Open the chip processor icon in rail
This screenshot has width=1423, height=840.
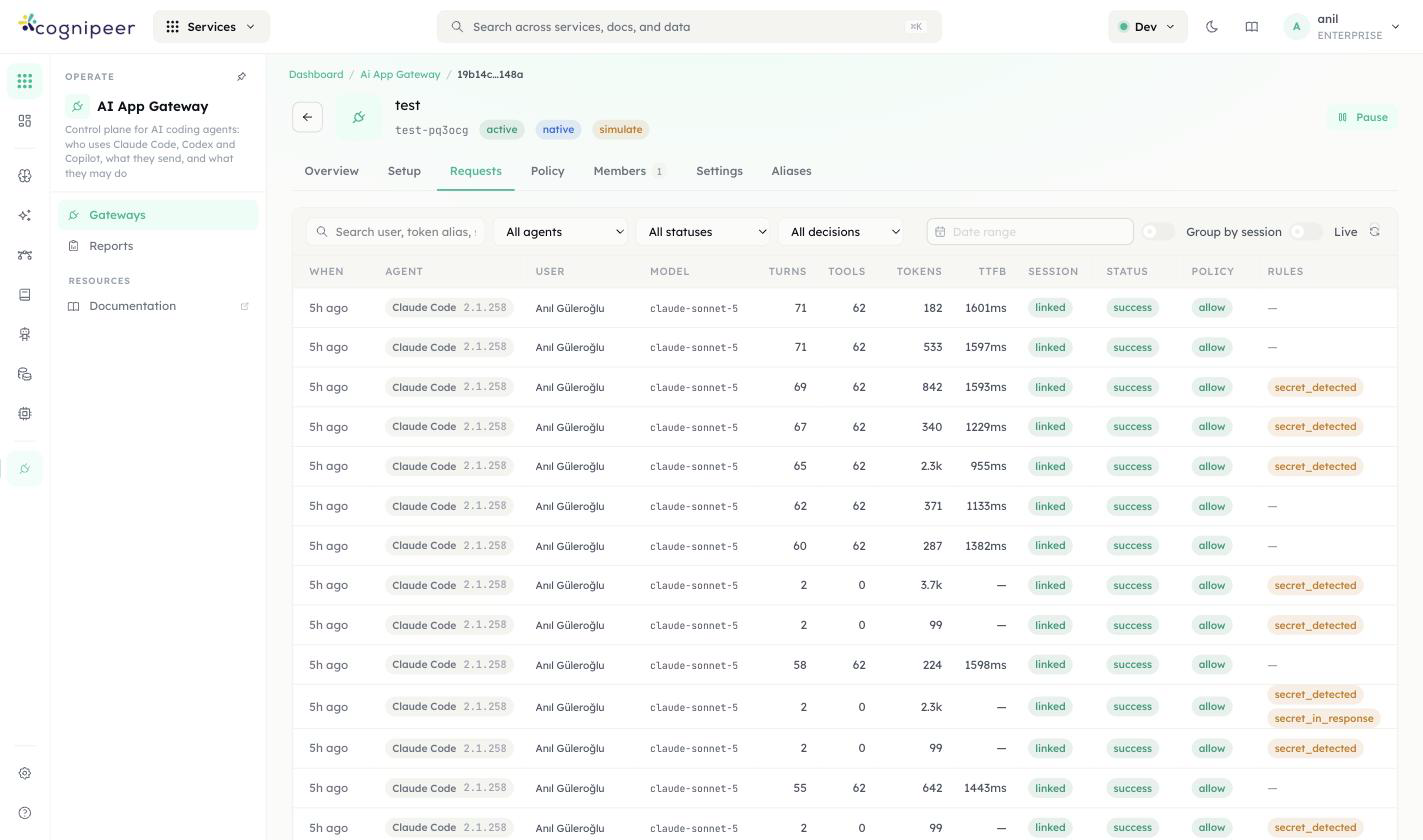coord(25,413)
